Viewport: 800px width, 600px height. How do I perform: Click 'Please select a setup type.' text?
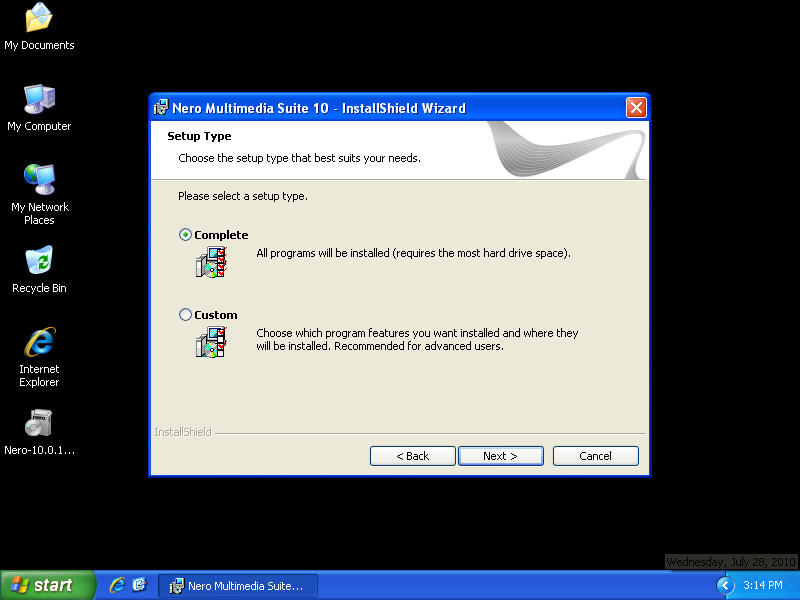click(243, 196)
